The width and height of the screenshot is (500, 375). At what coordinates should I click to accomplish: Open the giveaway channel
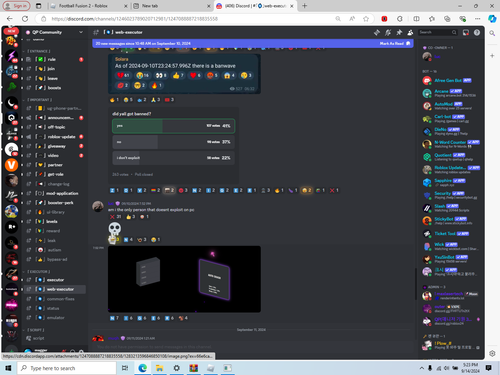[54, 146]
